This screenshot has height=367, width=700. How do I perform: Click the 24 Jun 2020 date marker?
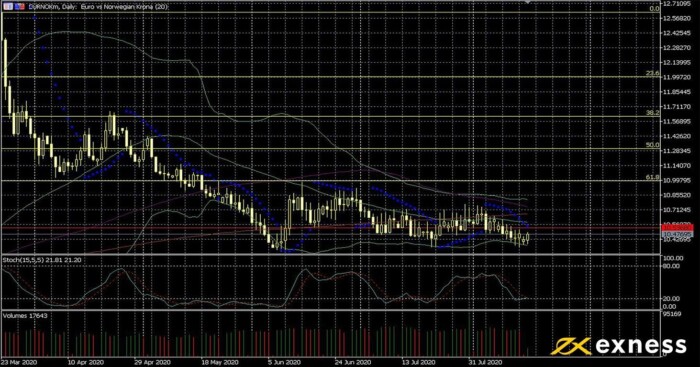coord(352,362)
